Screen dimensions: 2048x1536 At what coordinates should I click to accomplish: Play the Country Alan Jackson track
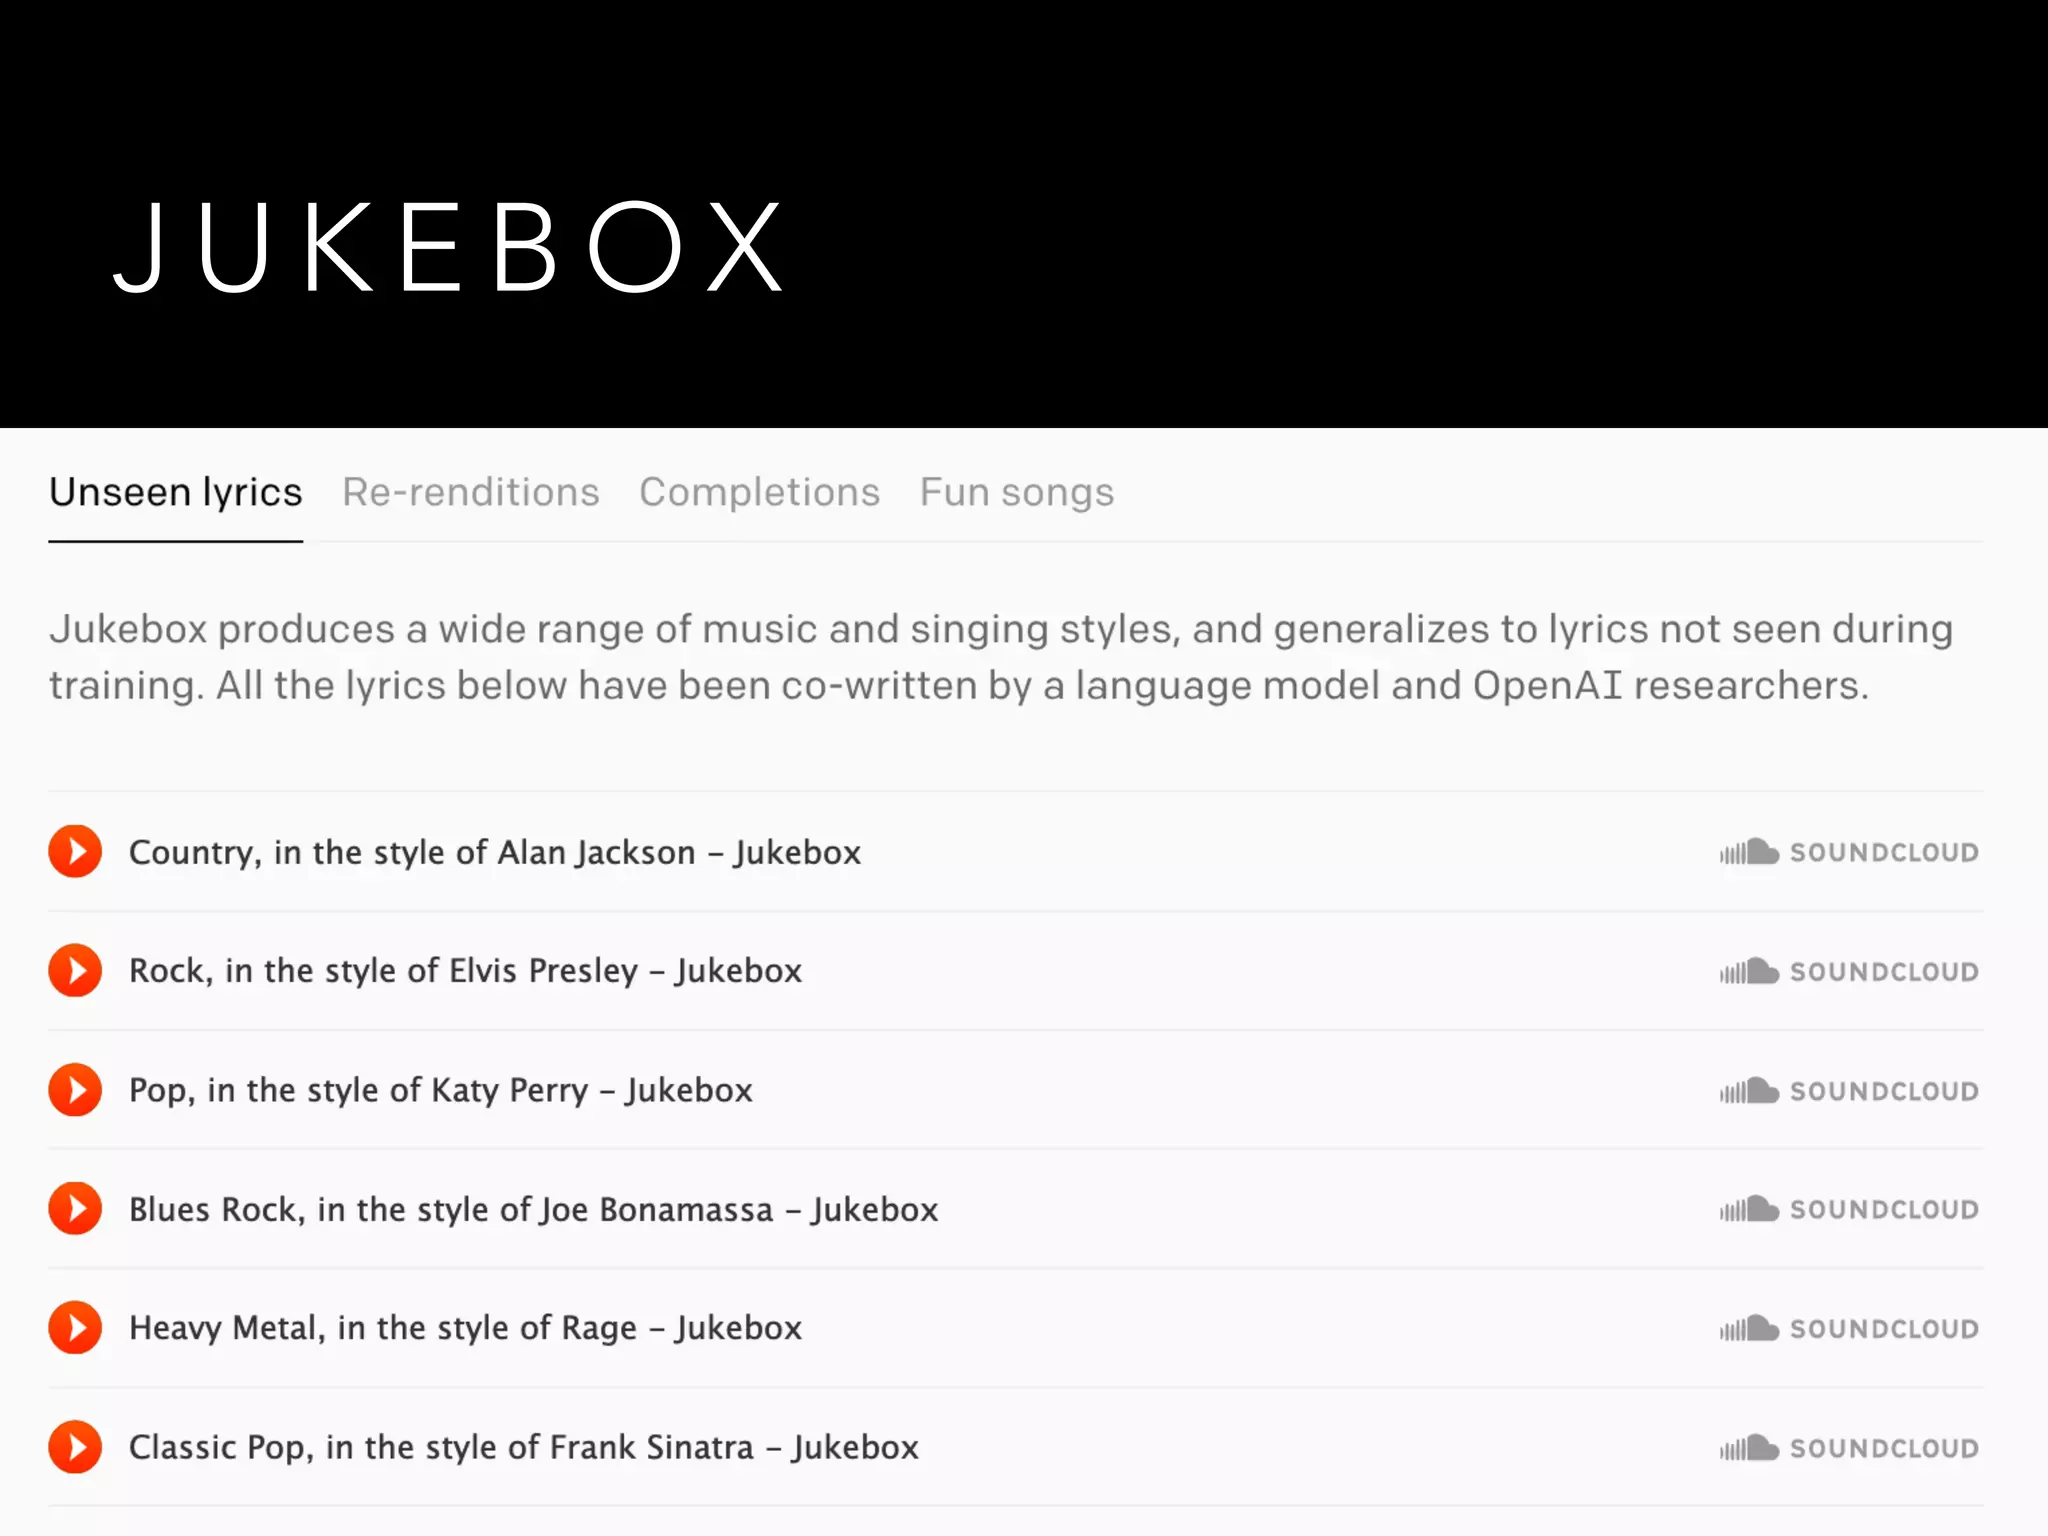coord(76,852)
